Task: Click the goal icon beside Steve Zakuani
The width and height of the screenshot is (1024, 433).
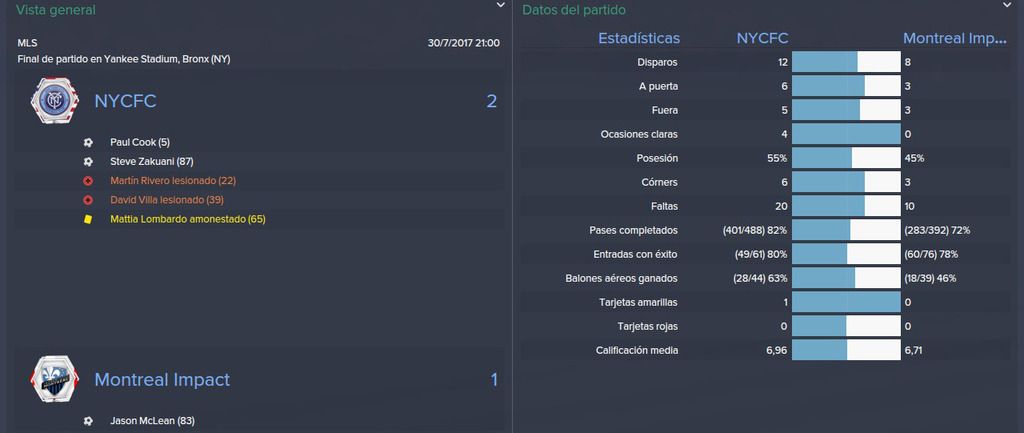Action: 88,161
